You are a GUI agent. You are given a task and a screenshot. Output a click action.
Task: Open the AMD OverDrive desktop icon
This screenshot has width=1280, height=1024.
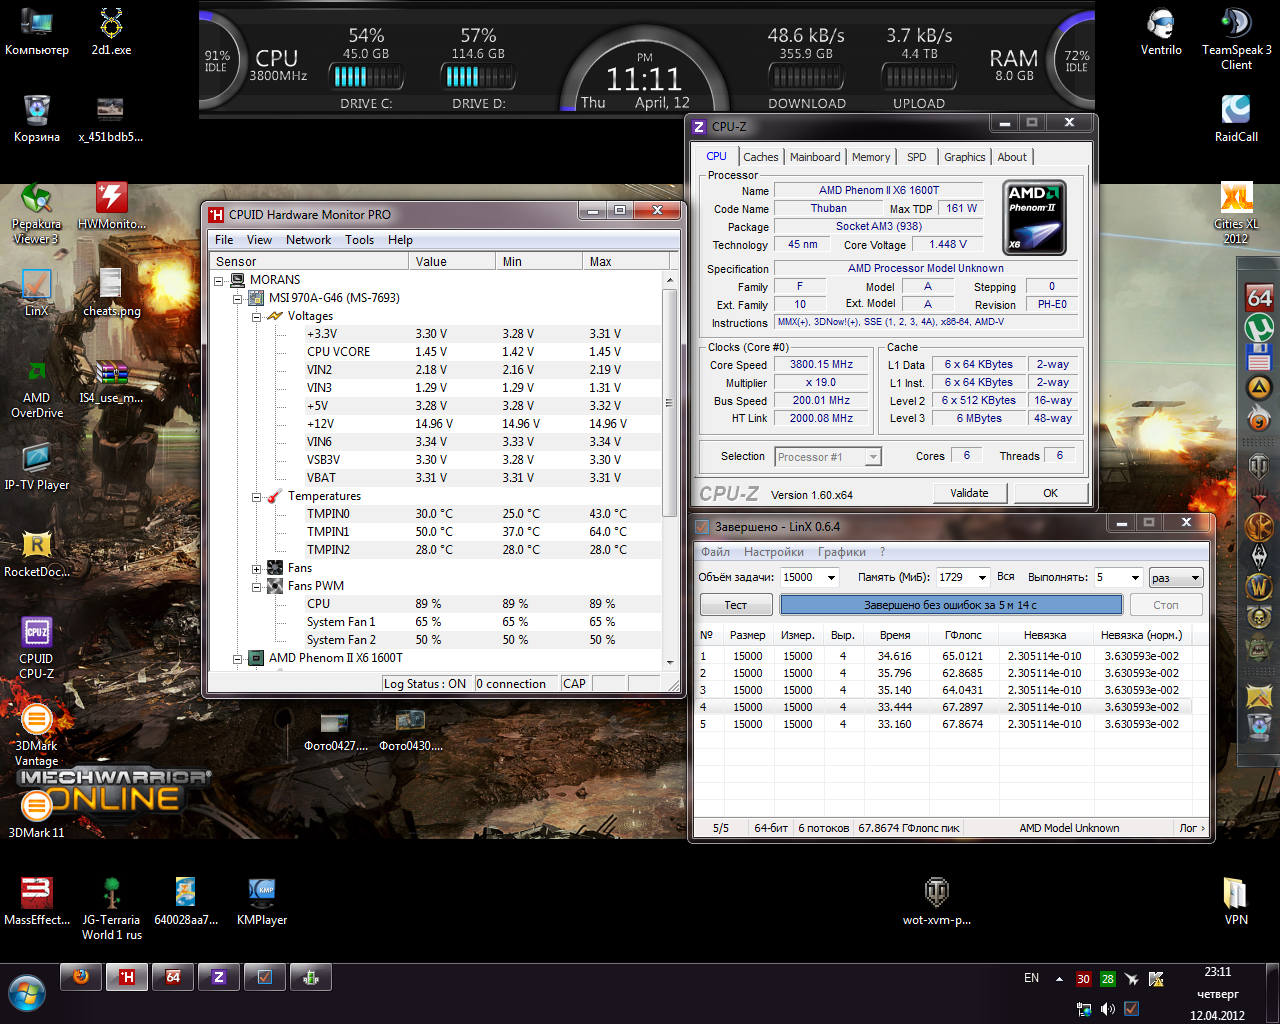tap(37, 387)
